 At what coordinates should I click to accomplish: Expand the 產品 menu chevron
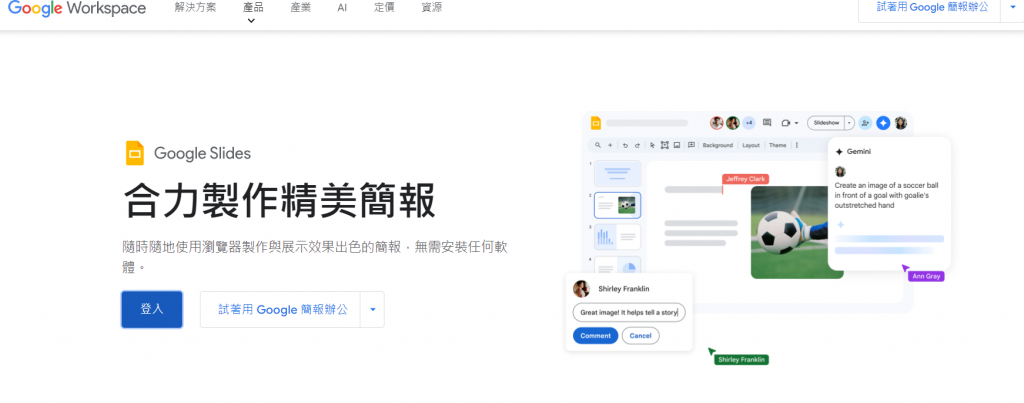pyautogui.click(x=251, y=21)
